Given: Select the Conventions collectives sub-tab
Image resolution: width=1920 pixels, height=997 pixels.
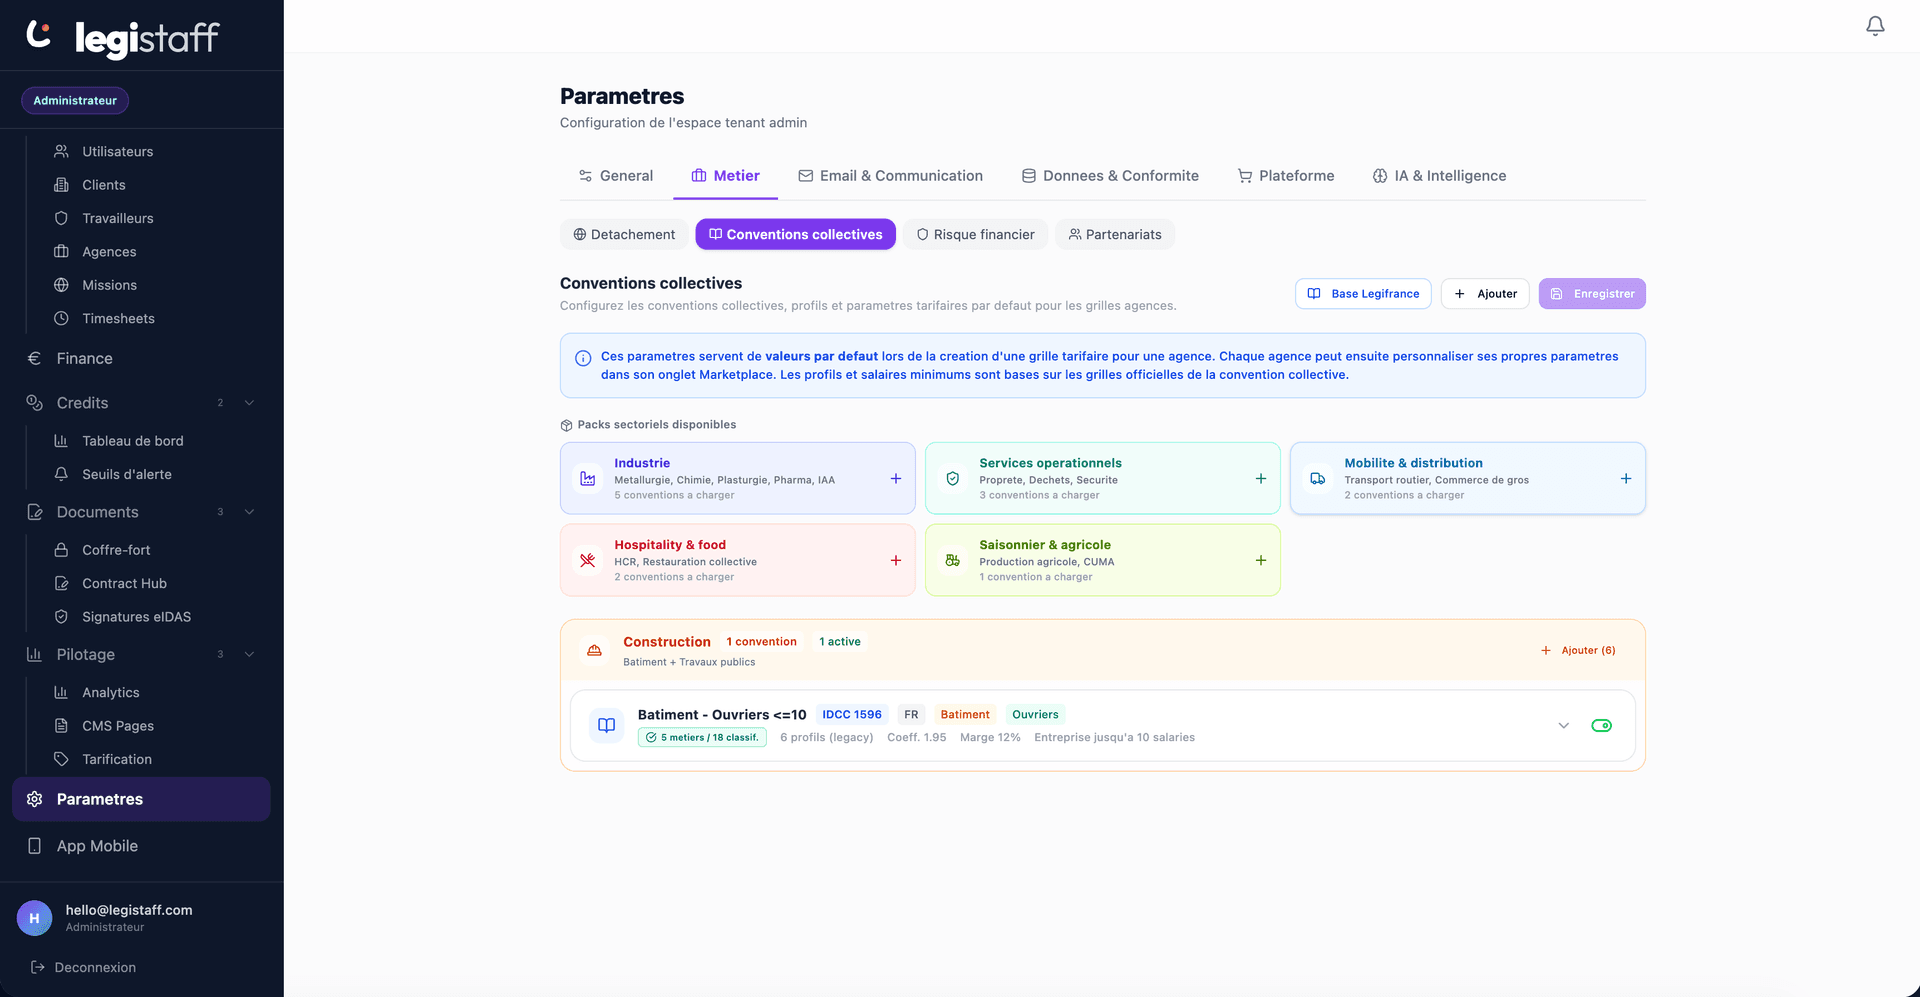Looking at the screenshot, I should [x=796, y=234].
